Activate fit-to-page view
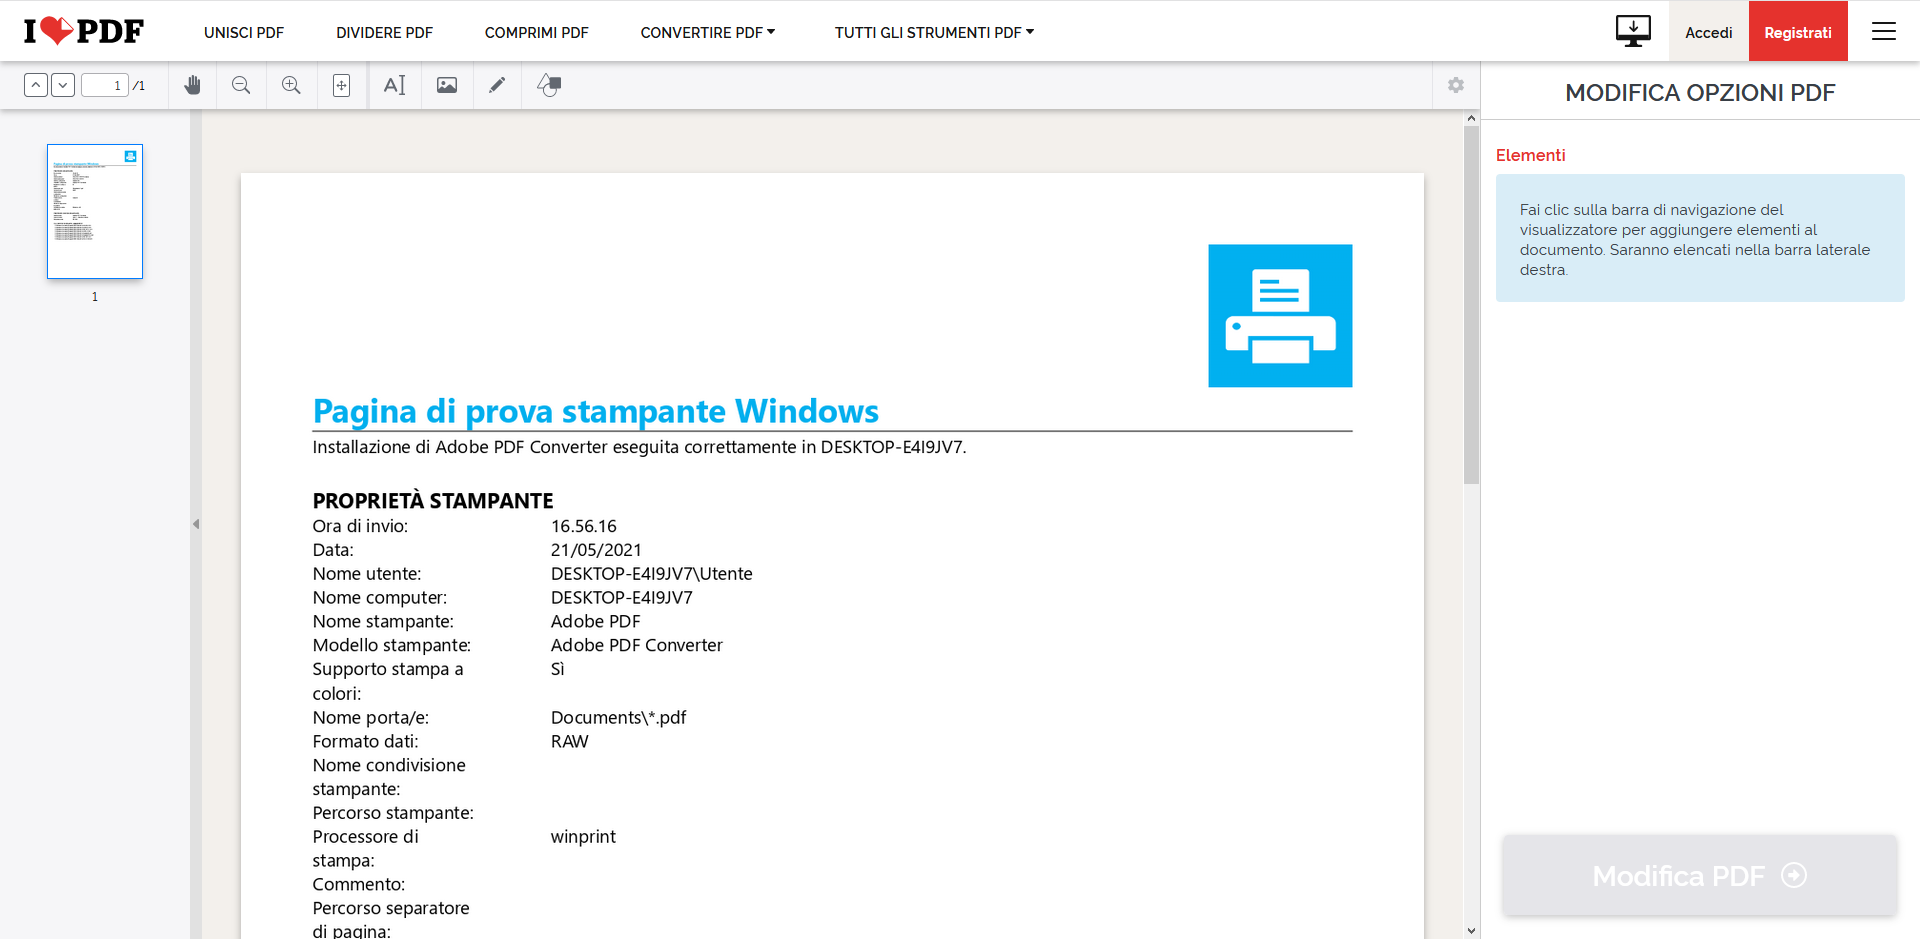 pyautogui.click(x=341, y=86)
